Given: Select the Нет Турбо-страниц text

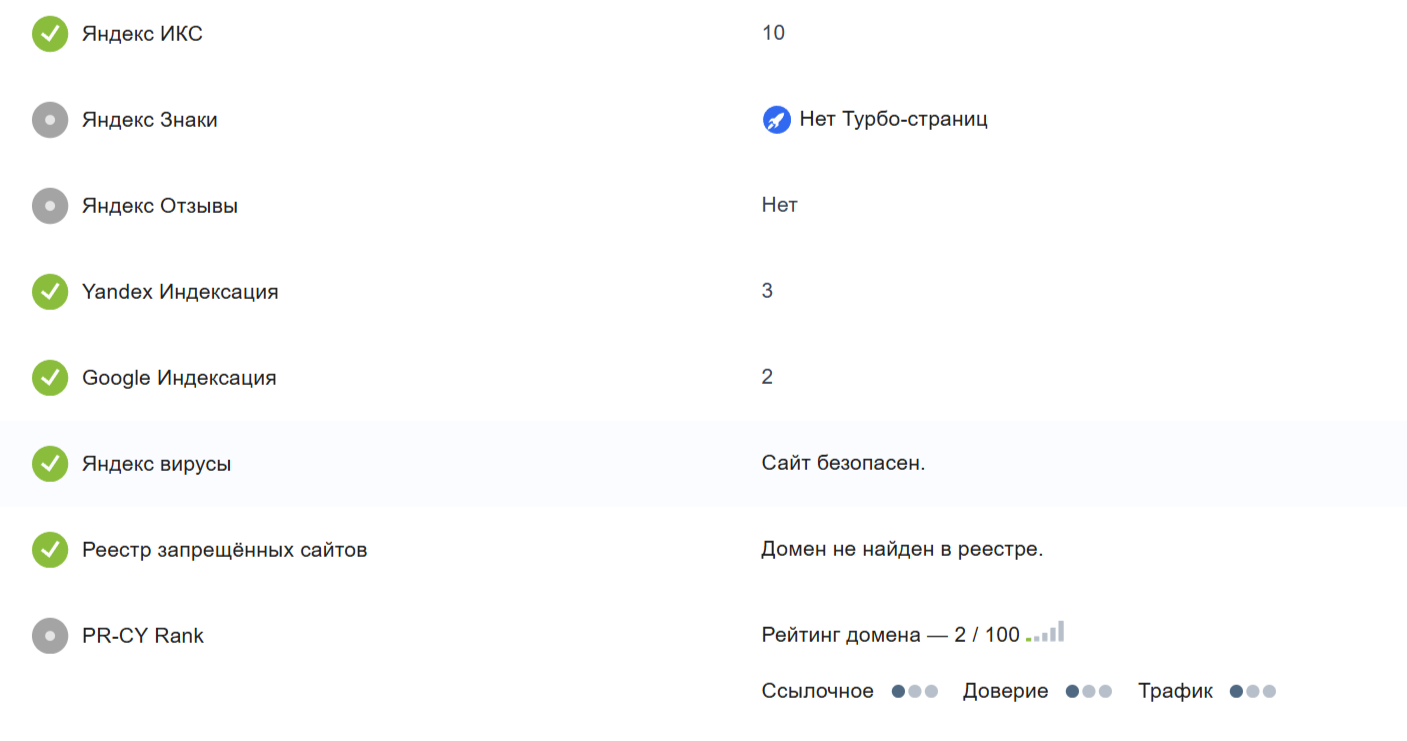Looking at the screenshot, I should [893, 120].
